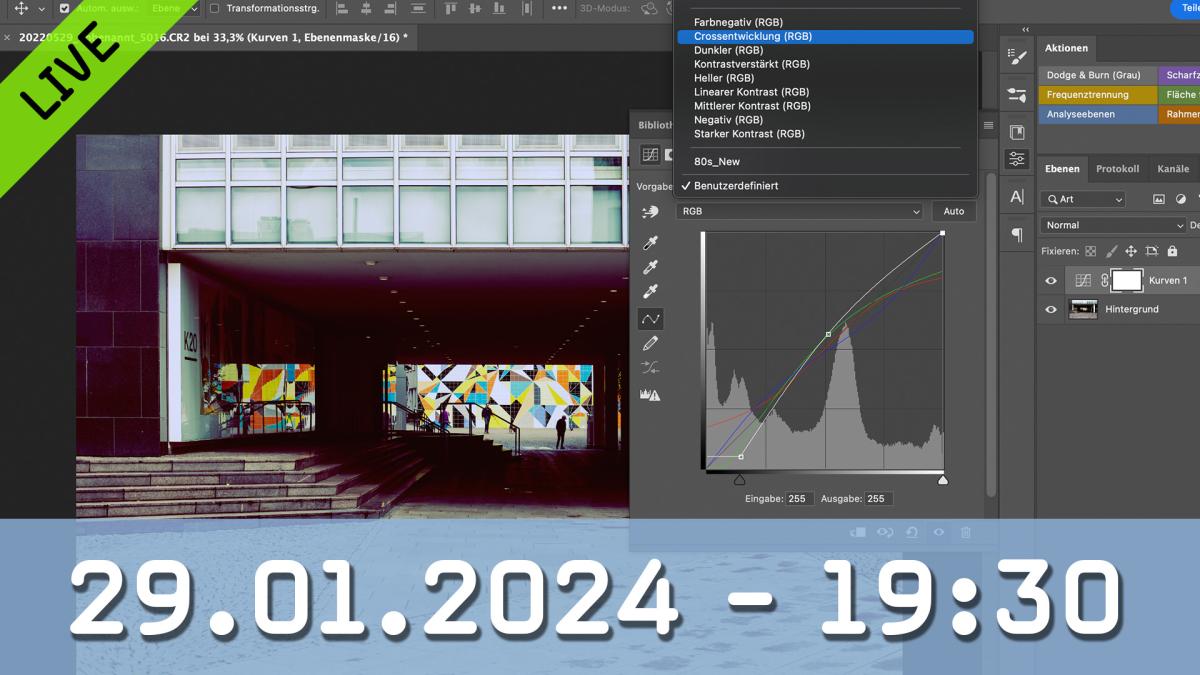Collapse the panel dock double-arrow
The width and height of the screenshot is (1200, 675).
click(1025, 30)
